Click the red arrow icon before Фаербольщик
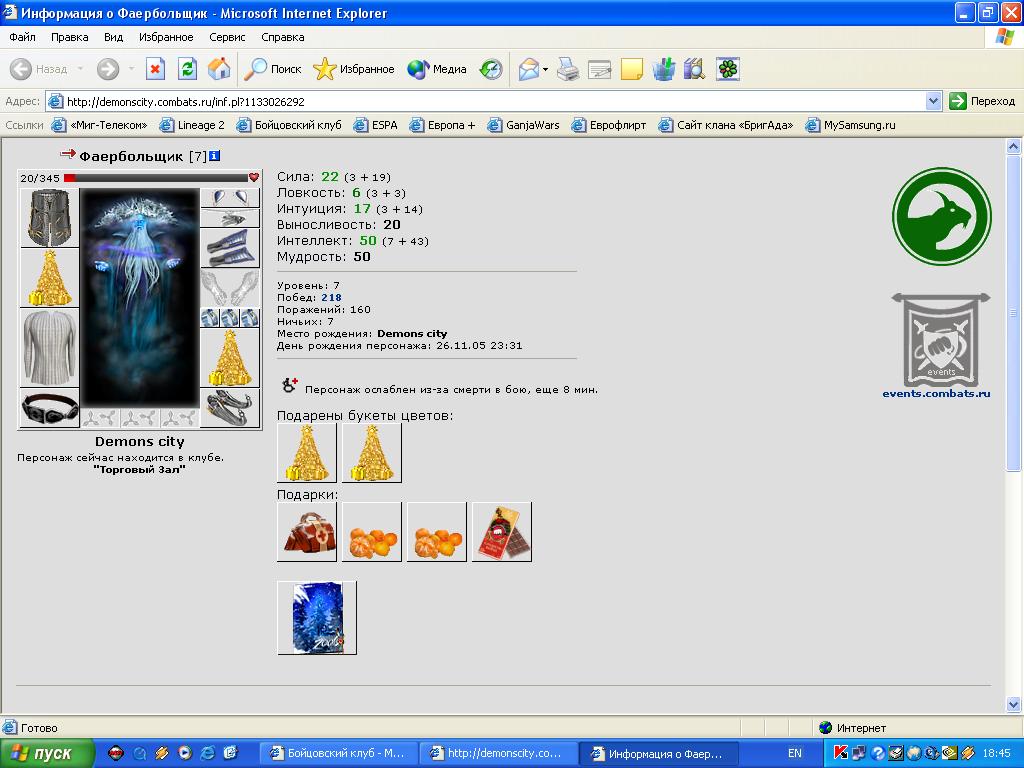1024x768 pixels. 67,154
